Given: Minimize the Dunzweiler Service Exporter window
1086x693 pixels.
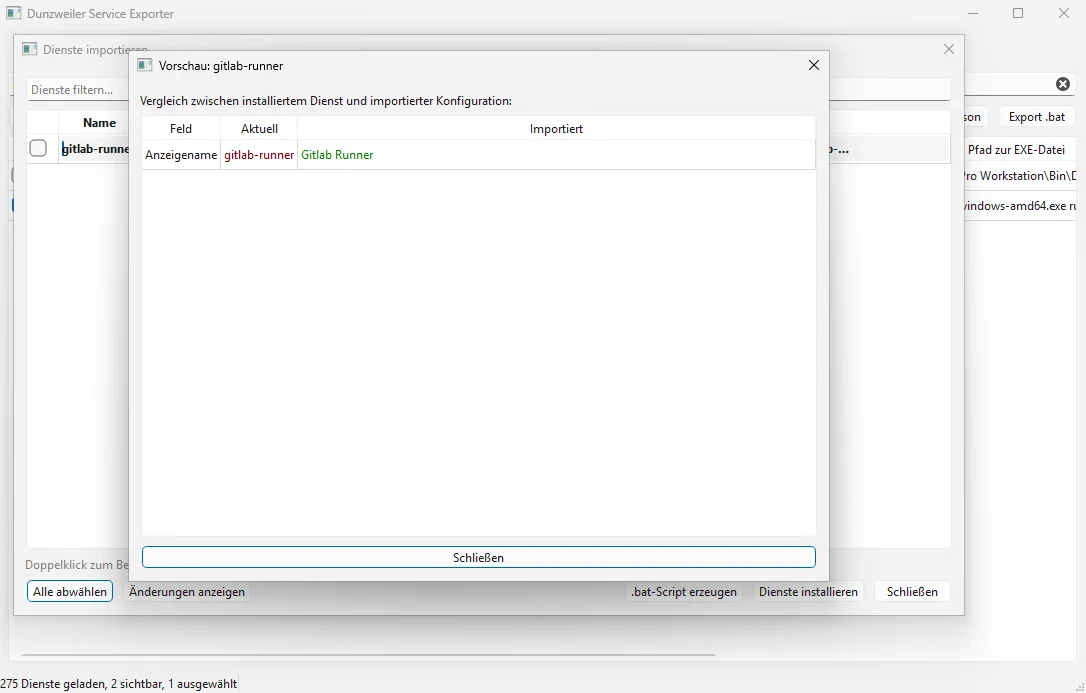Looking at the screenshot, I should point(972,14).
